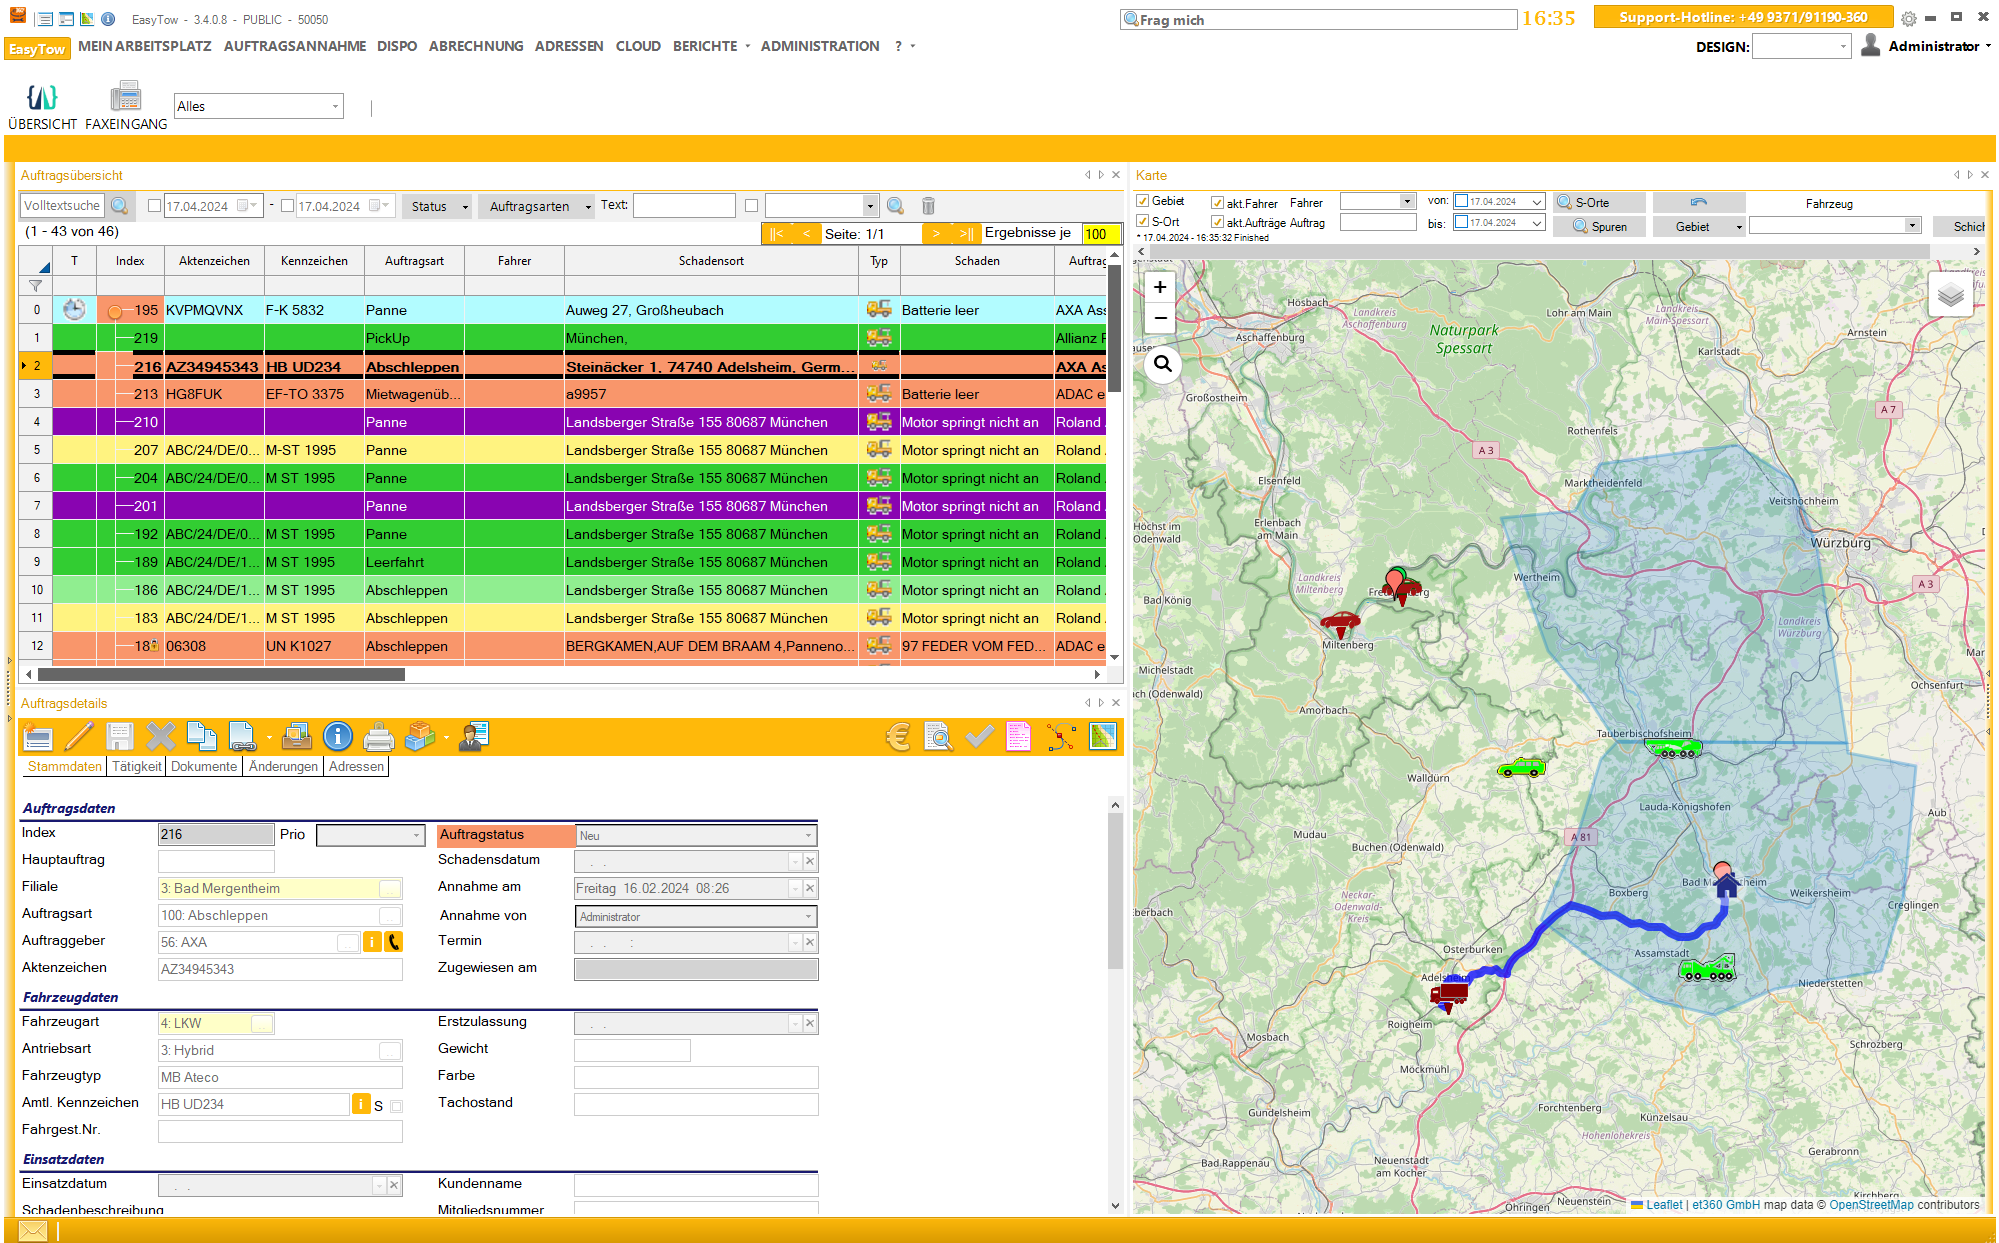Uncheck the S-Ort checkbox
1999x1243 pixels.
pyautogui.click(x=1143, y=222)
